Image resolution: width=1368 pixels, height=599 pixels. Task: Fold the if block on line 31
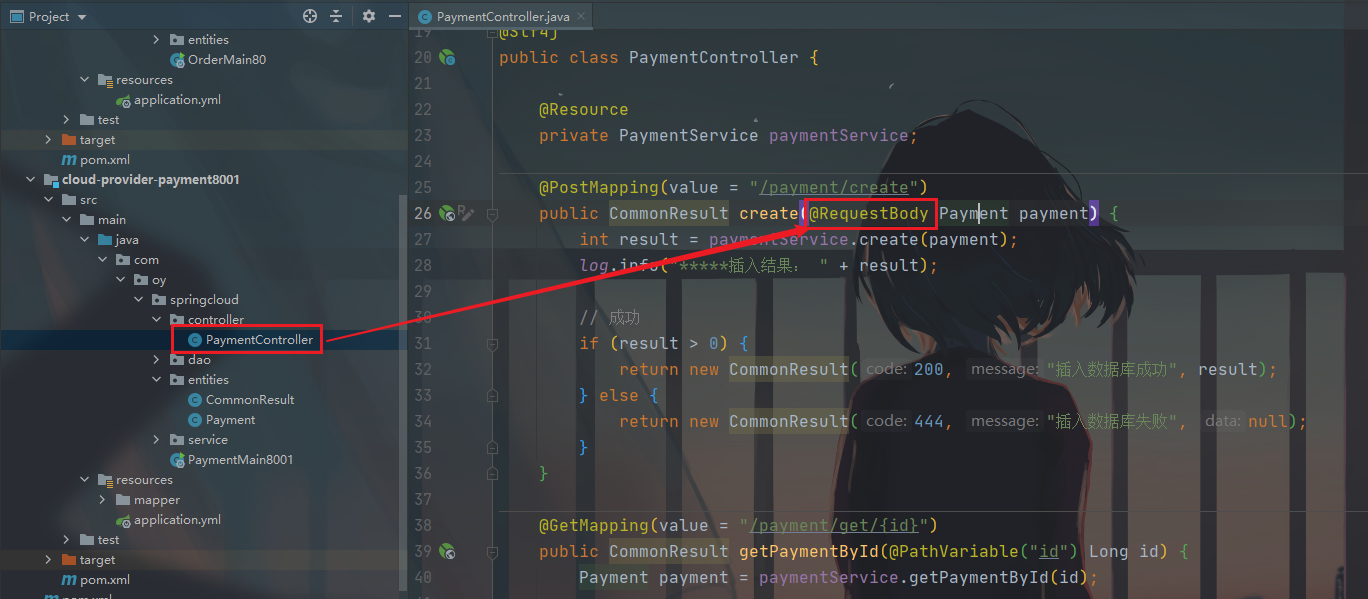[492, 343]
